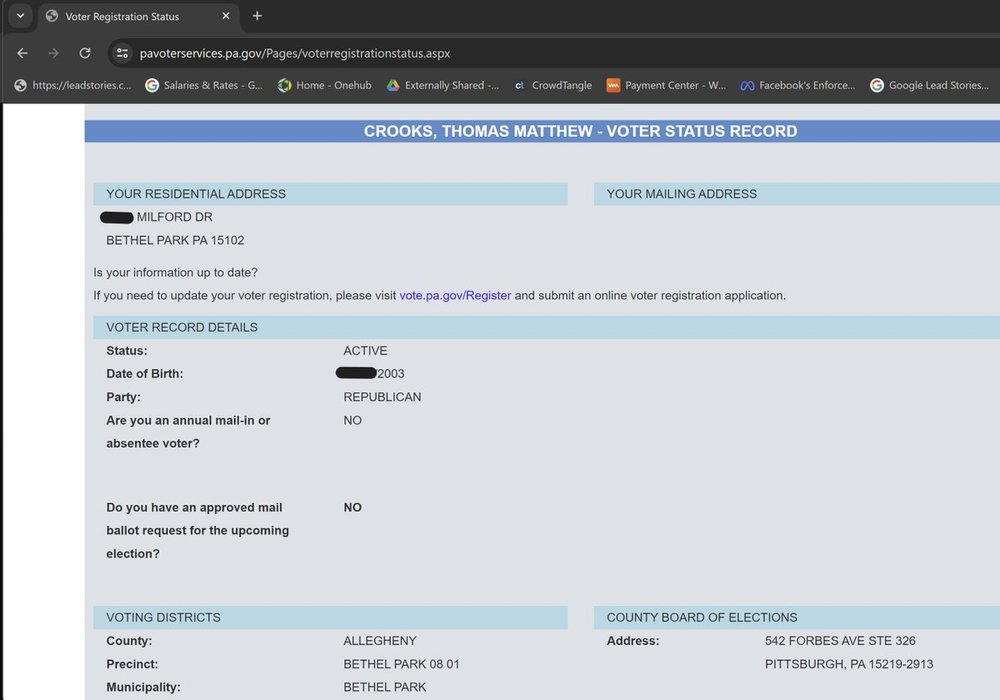Open a new browser tab
Screen dimensions: 1000x700
point(257,16)
